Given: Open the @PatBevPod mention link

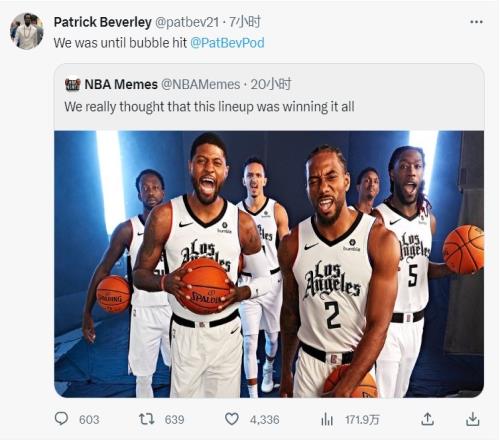Looking at the screenshot, I should [x=227, y=43].
